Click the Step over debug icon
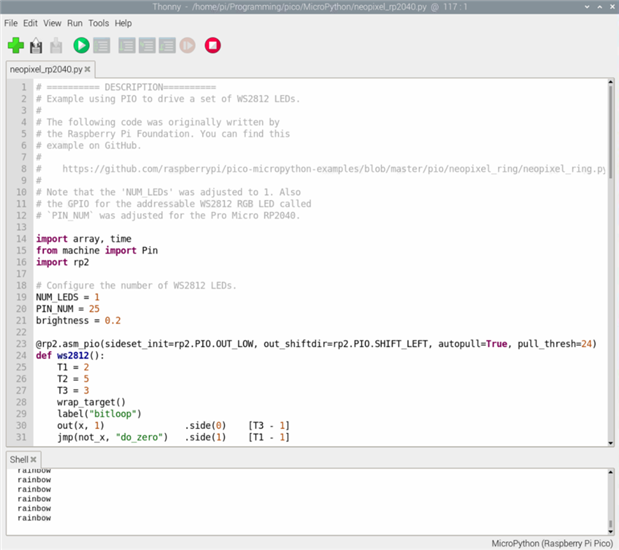The image size is (619, 550). click(x=127, y=45)
